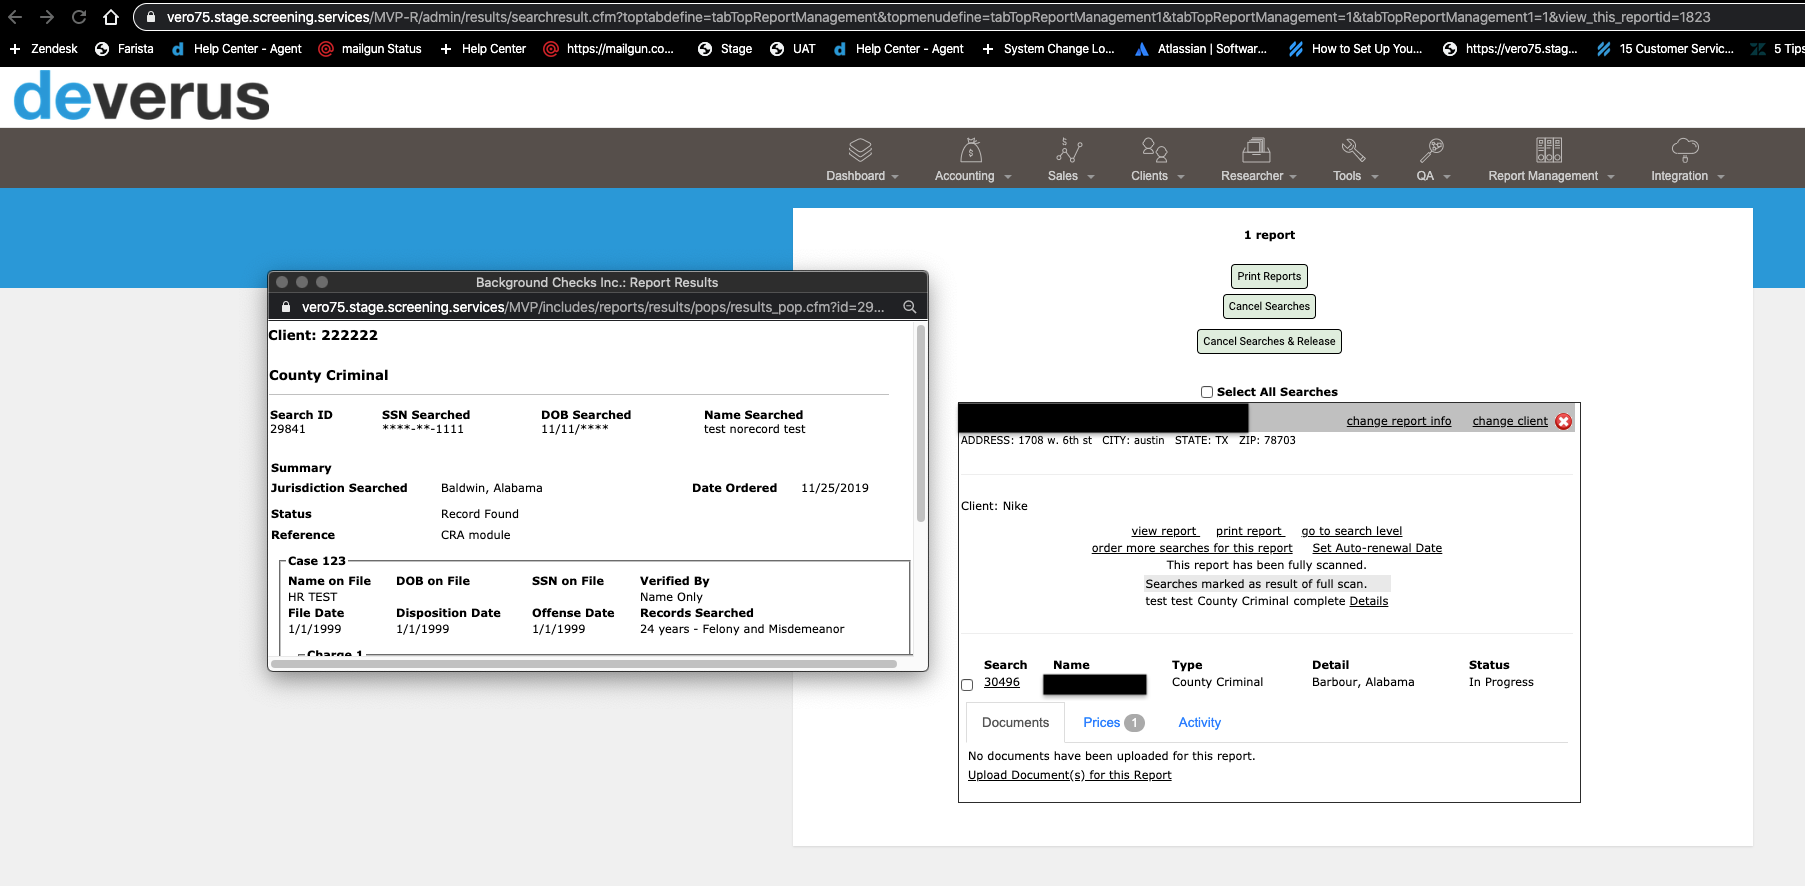Click the Sales chart icon
The image size is (1805, 886).
(1069, 150)
